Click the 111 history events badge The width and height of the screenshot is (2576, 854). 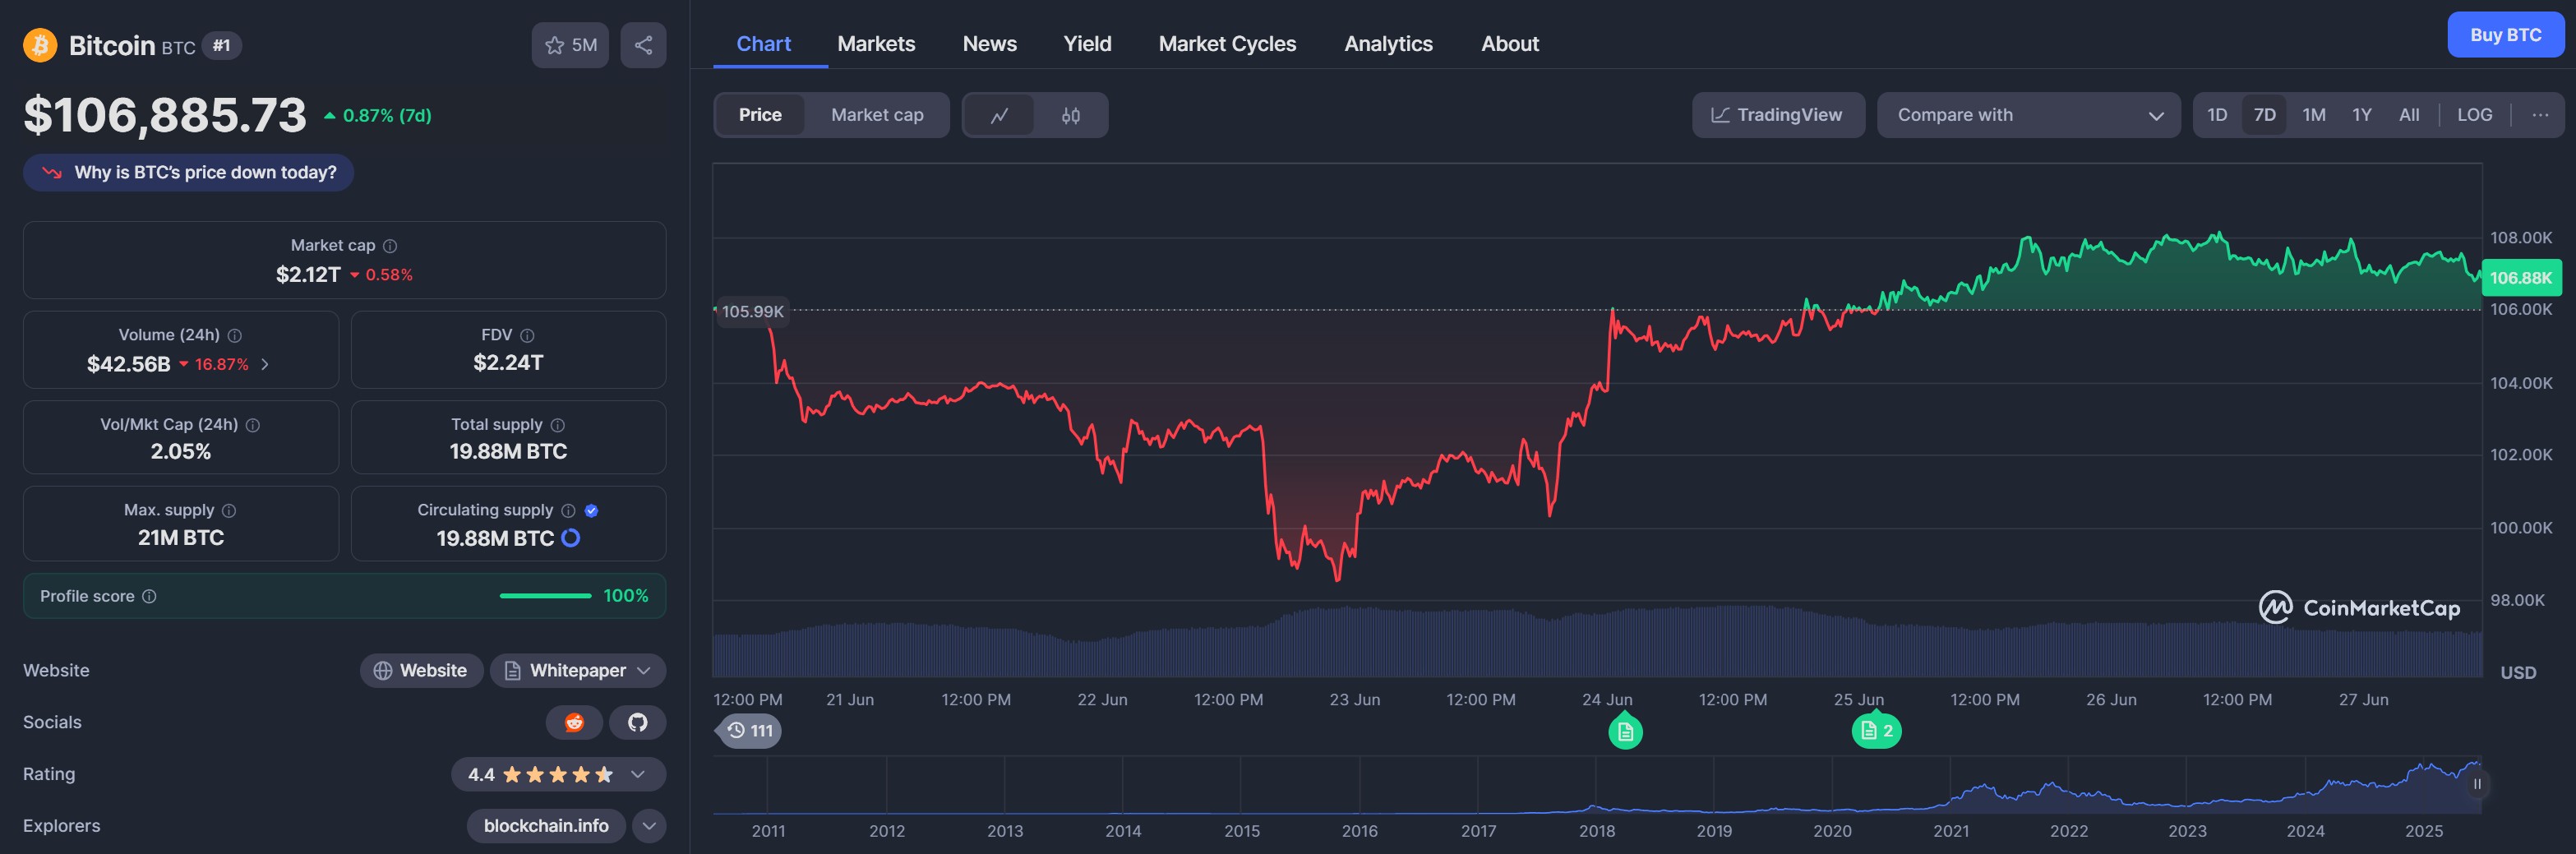[750, 731]
